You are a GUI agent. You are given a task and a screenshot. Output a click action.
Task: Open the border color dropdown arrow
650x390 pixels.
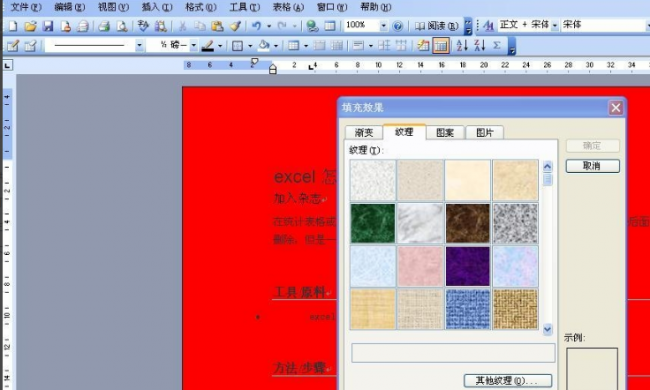point(220,46)
